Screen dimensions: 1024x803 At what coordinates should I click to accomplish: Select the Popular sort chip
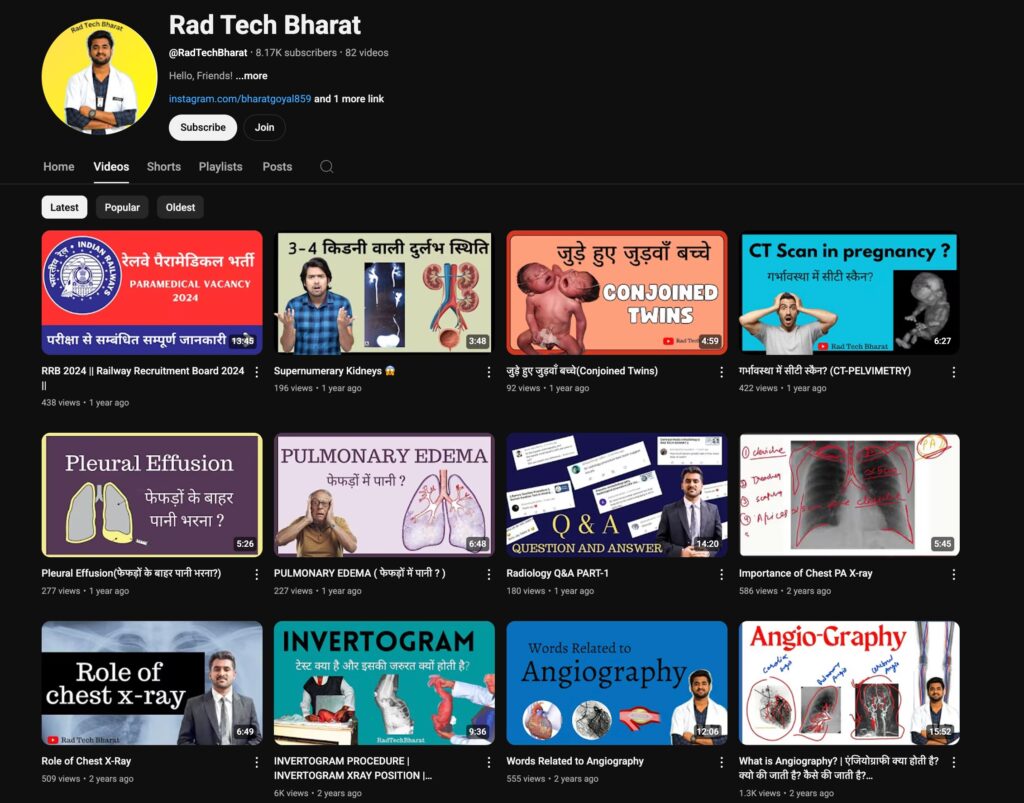click(x=122, y=208)
